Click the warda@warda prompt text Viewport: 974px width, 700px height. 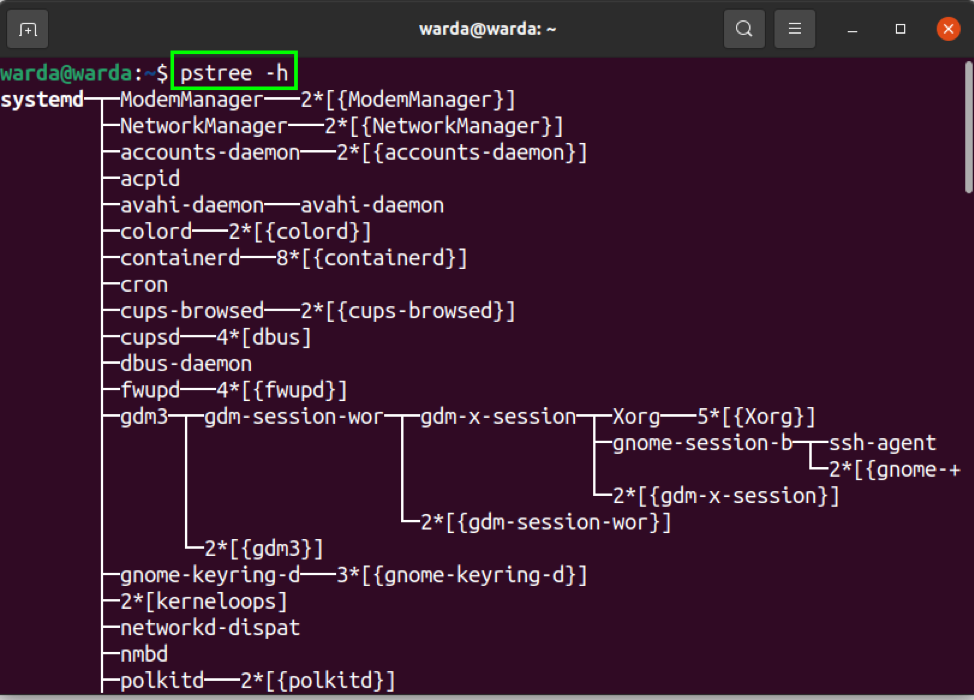click(x=66, y=73)
